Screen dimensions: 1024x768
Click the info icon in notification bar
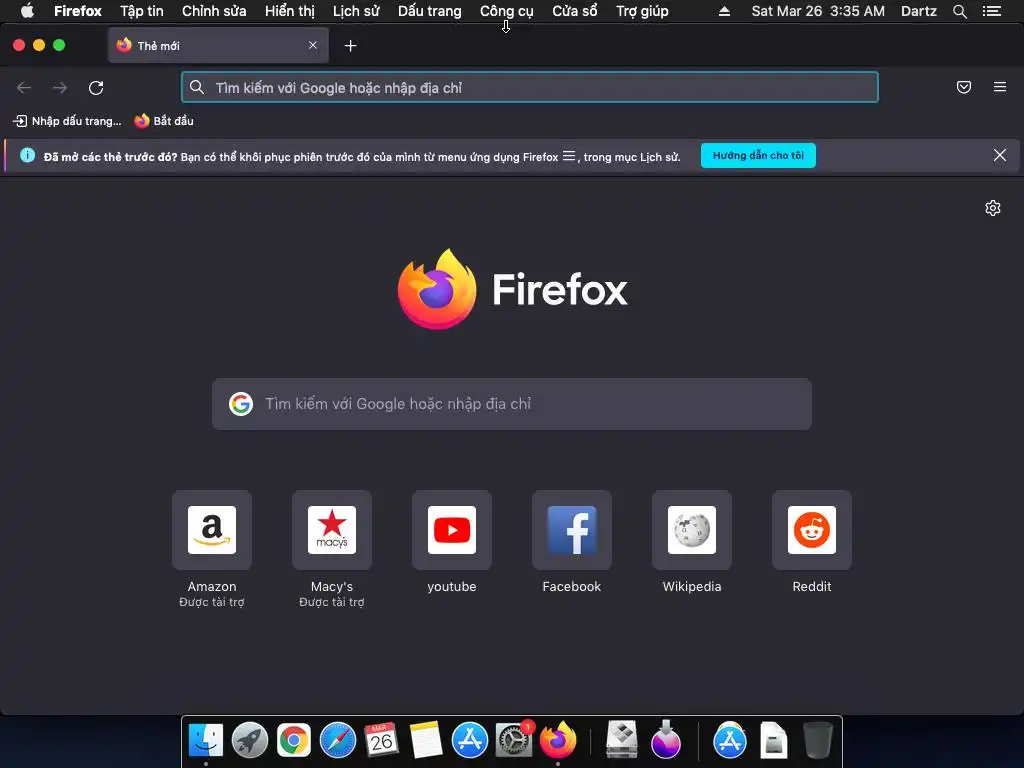pos(27,155)
